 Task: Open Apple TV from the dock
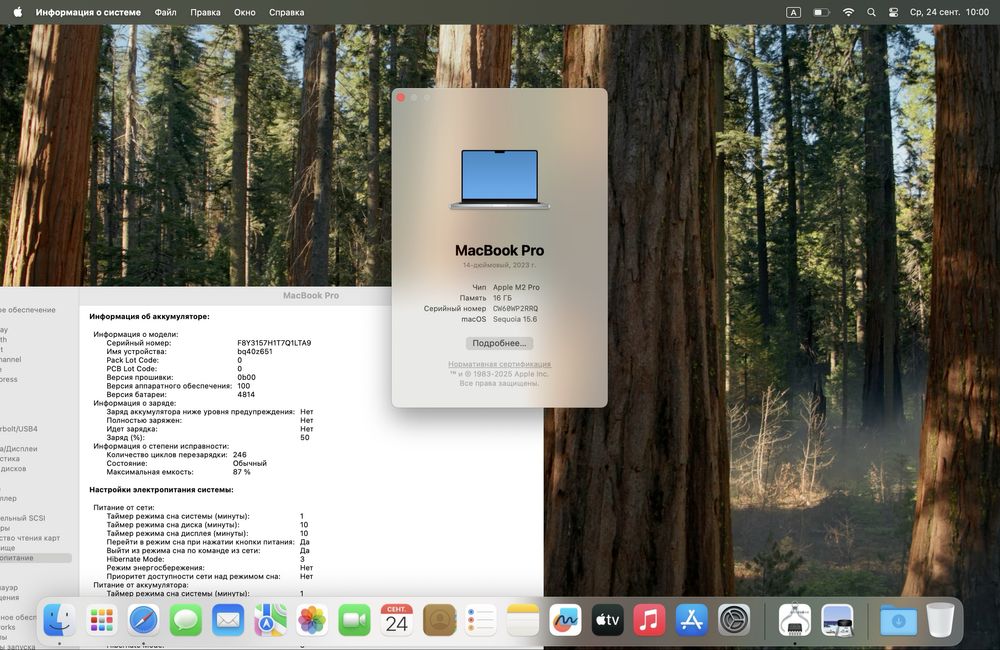pos(607,619)
